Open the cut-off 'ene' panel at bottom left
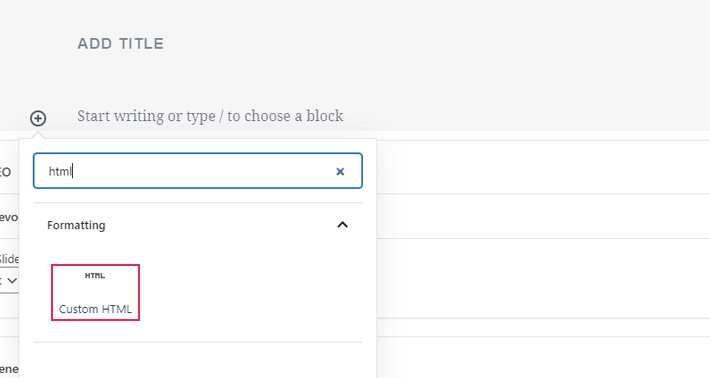 click(9, 369)
